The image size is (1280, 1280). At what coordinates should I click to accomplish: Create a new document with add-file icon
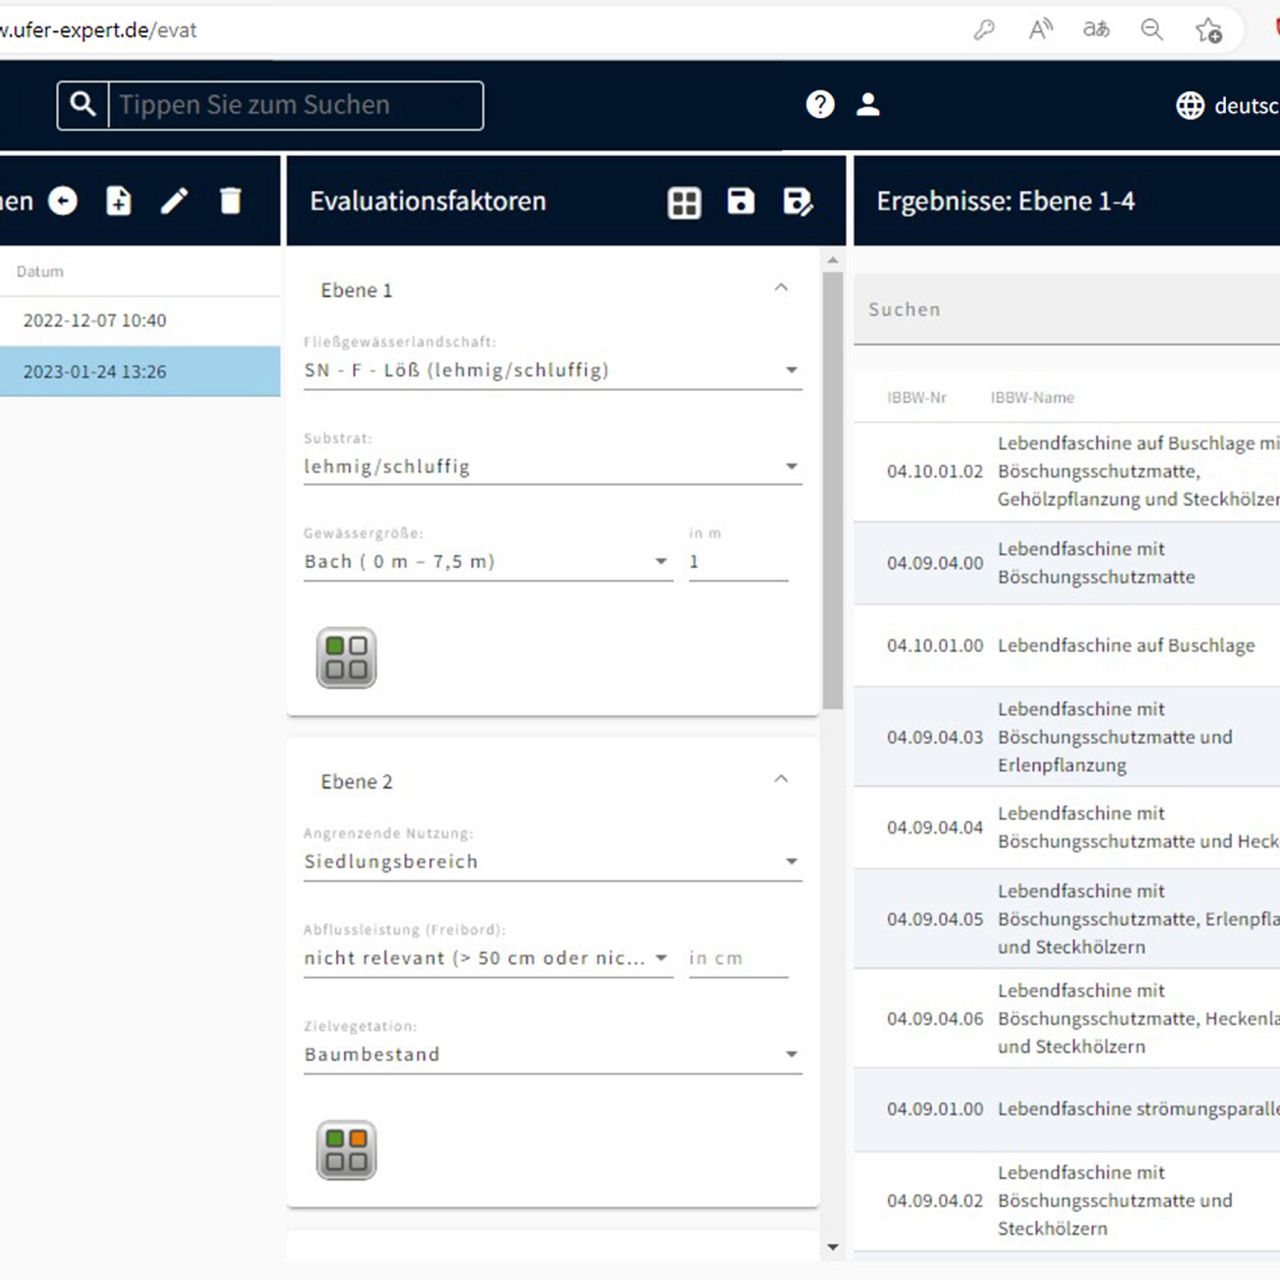[x=119, y=201]
